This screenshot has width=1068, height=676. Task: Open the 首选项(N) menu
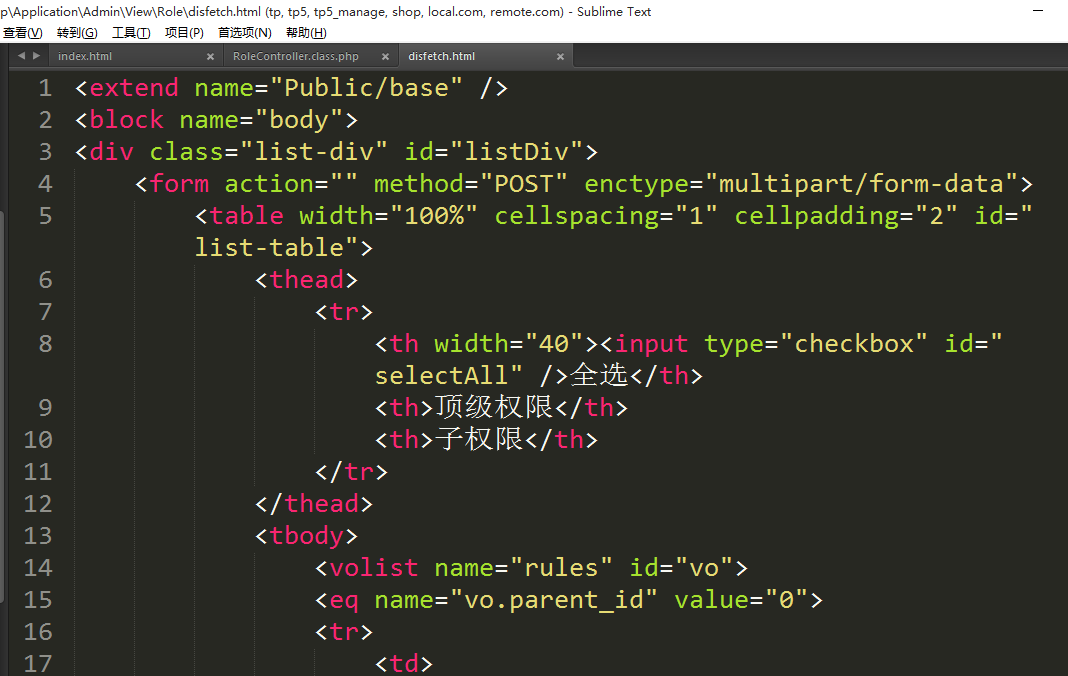245,33
